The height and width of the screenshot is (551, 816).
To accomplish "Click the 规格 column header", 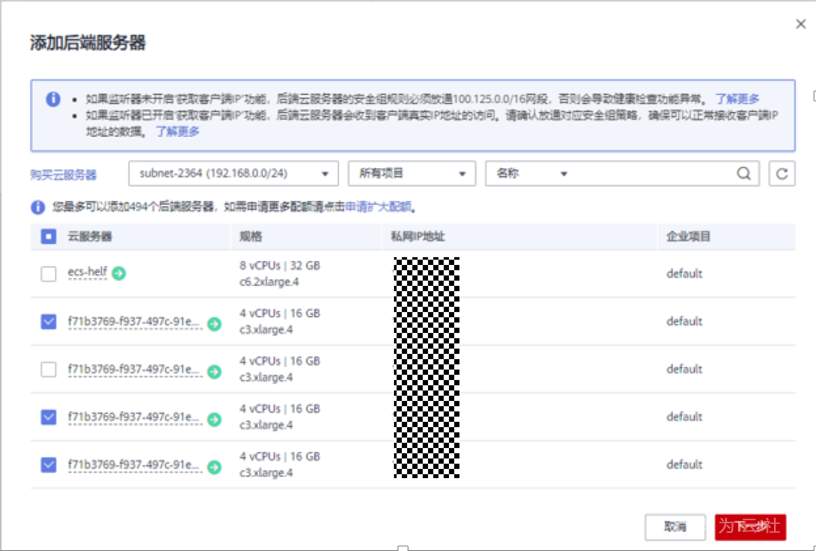I will pyautogui.click(x=251, y=237).
